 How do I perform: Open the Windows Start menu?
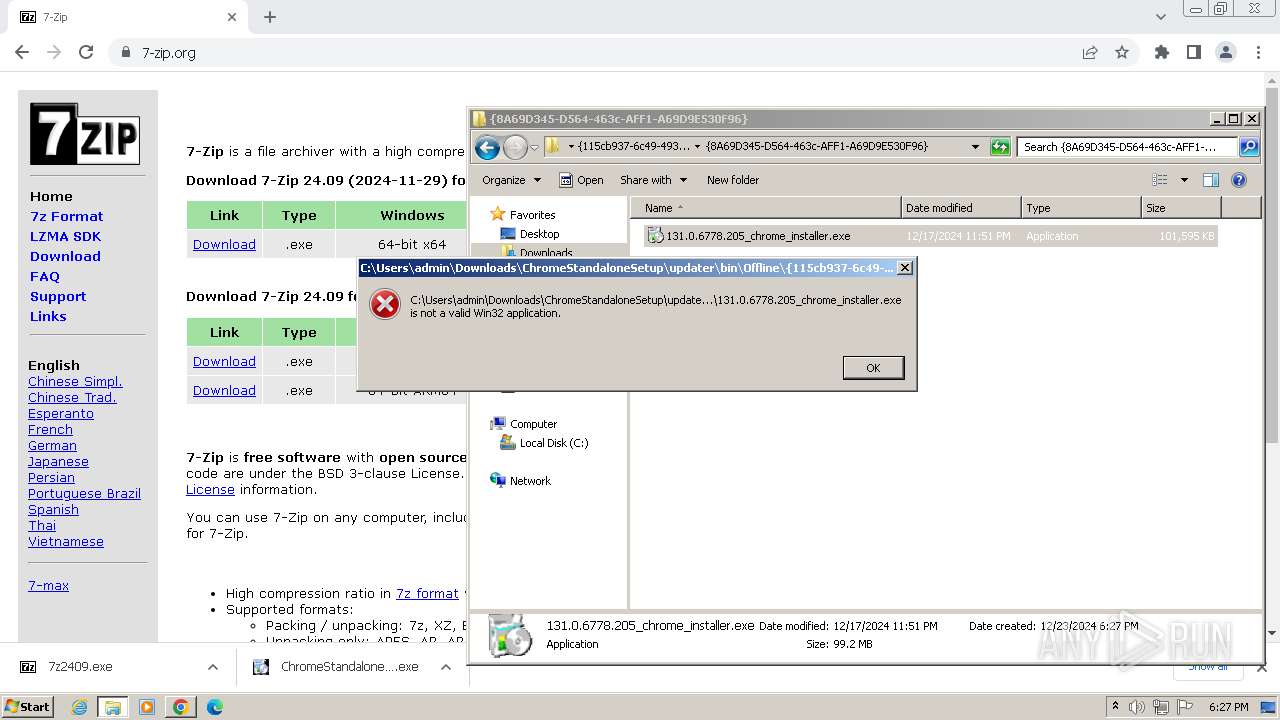coord(27,706)
